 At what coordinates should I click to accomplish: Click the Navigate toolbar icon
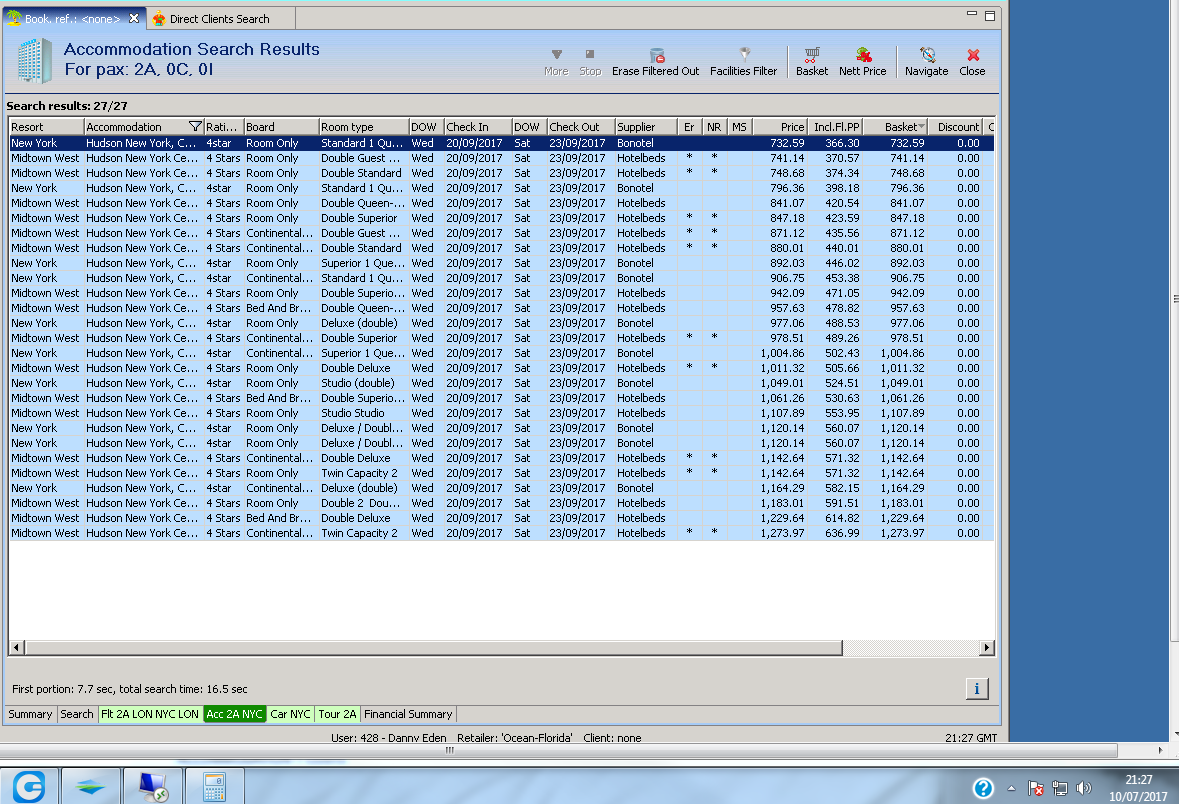point(926,61)
